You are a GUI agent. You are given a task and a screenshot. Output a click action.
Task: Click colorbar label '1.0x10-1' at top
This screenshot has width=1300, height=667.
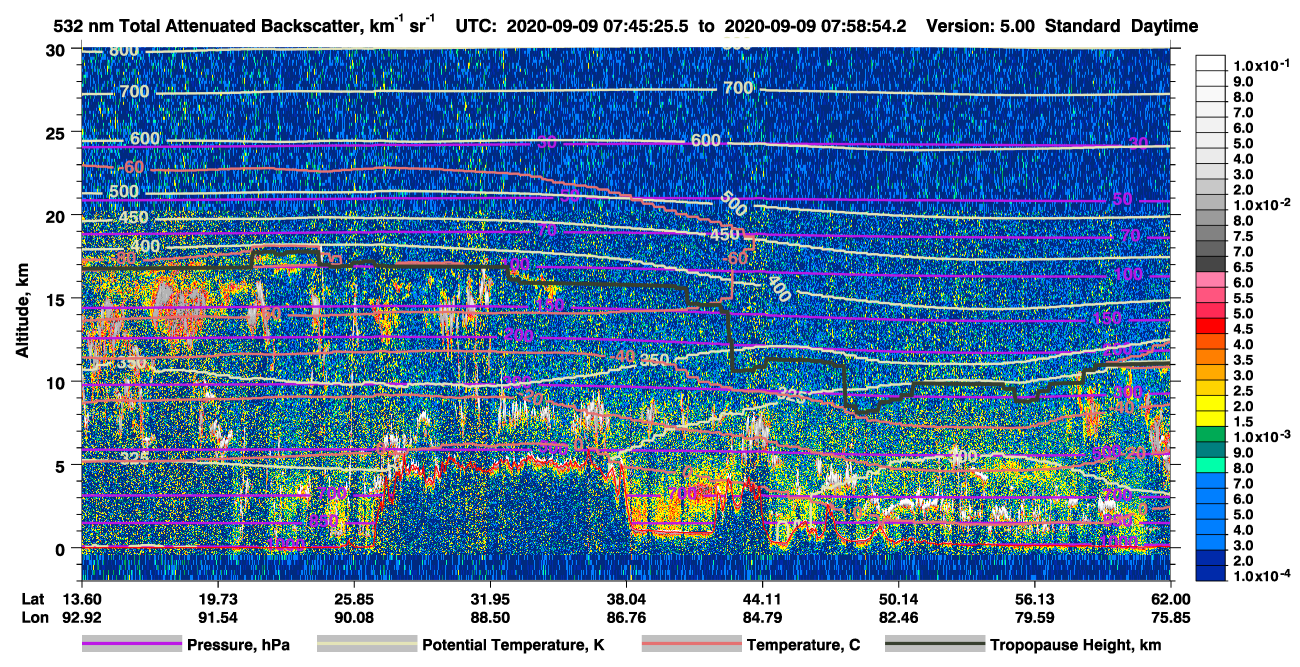click(1264, 65)
